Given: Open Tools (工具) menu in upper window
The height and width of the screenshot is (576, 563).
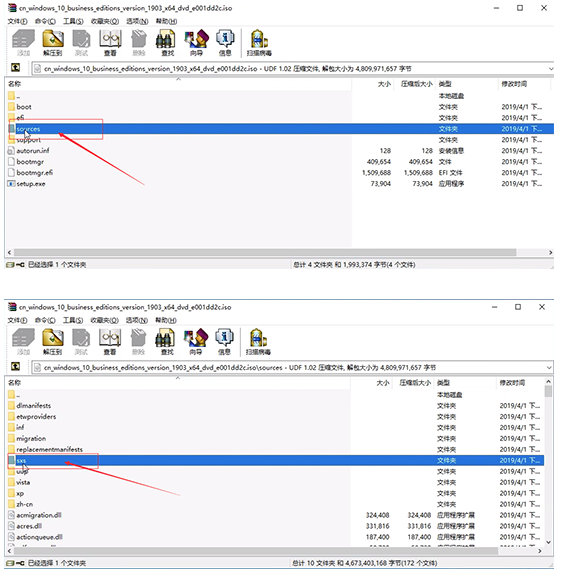Looking at the screenshot, I should point(73,21).
